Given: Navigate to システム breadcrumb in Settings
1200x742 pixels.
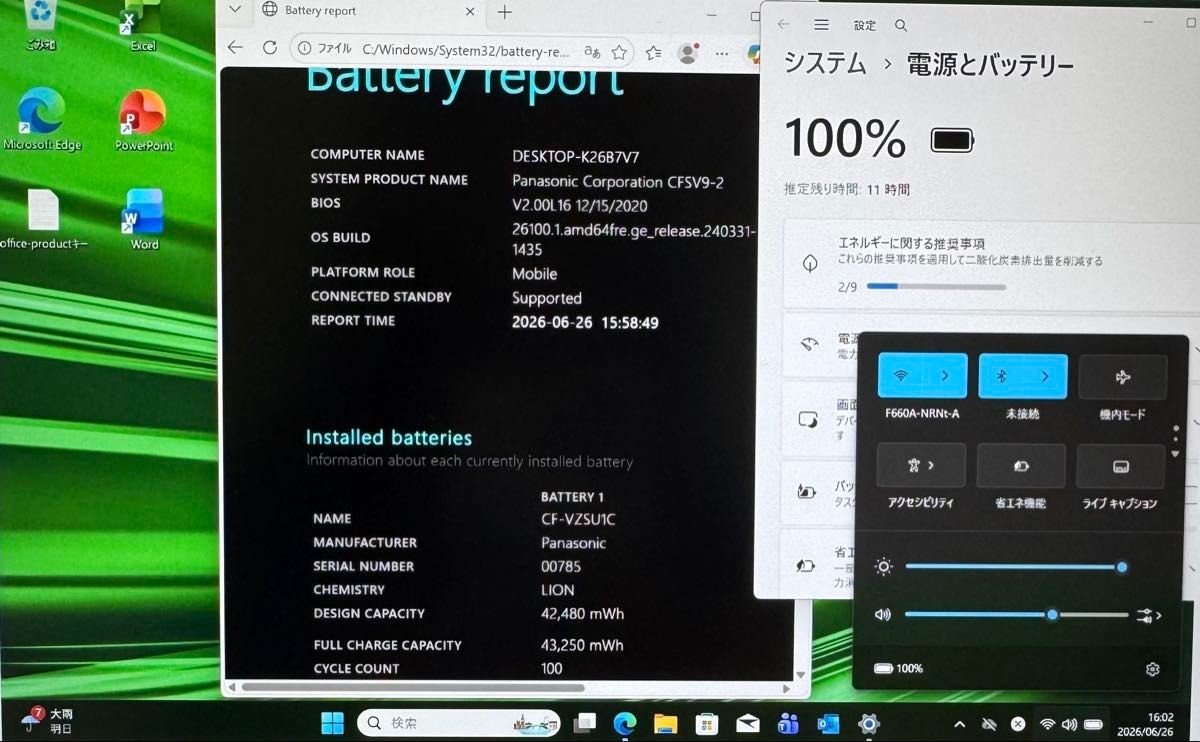Looking at the screenshot, I should point(825,64).
